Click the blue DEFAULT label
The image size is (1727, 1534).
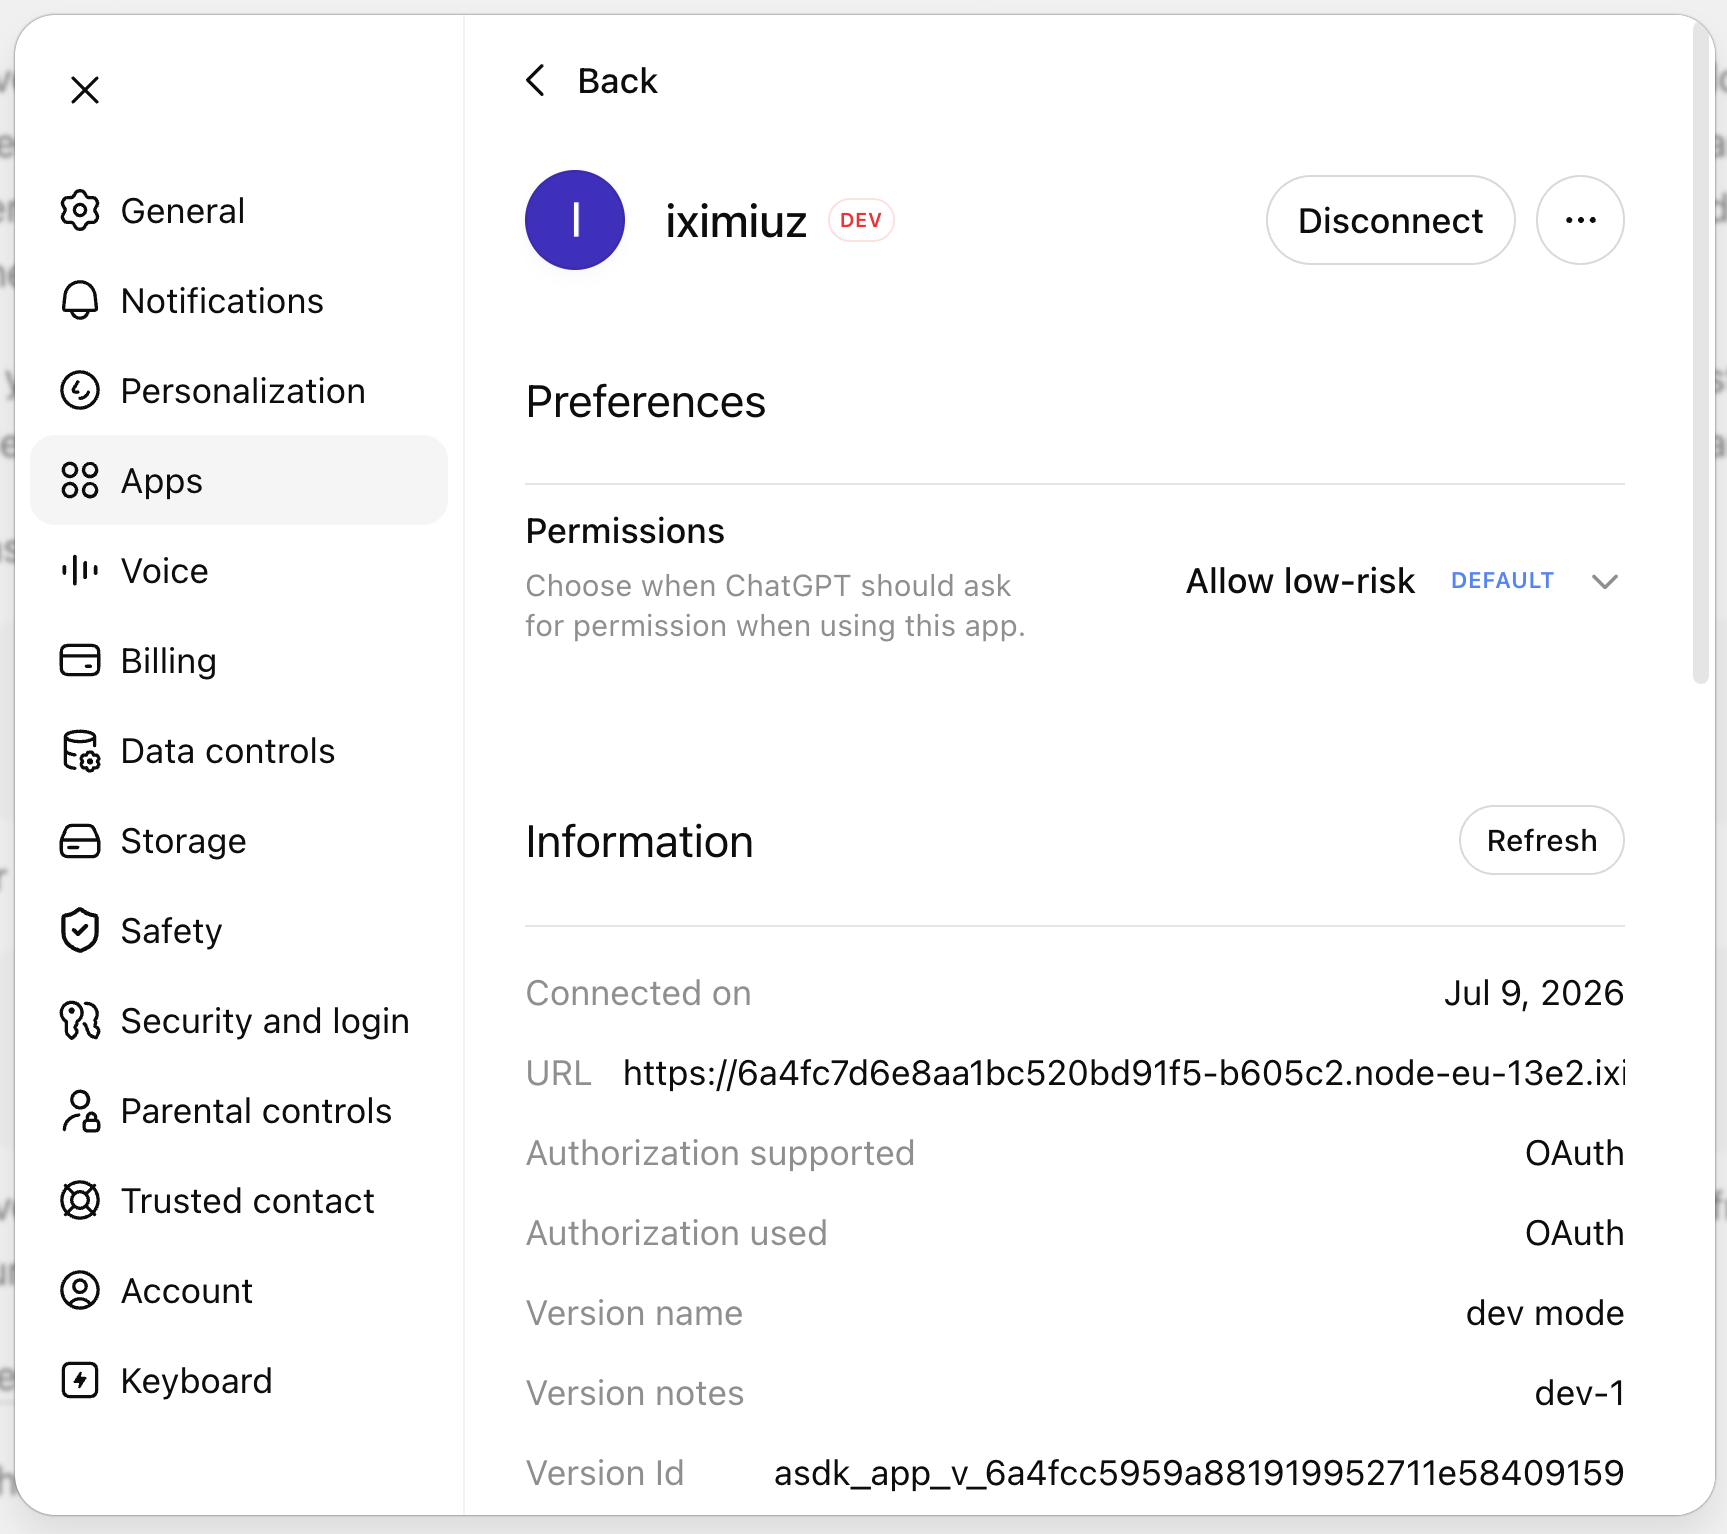pos(1502,581)
